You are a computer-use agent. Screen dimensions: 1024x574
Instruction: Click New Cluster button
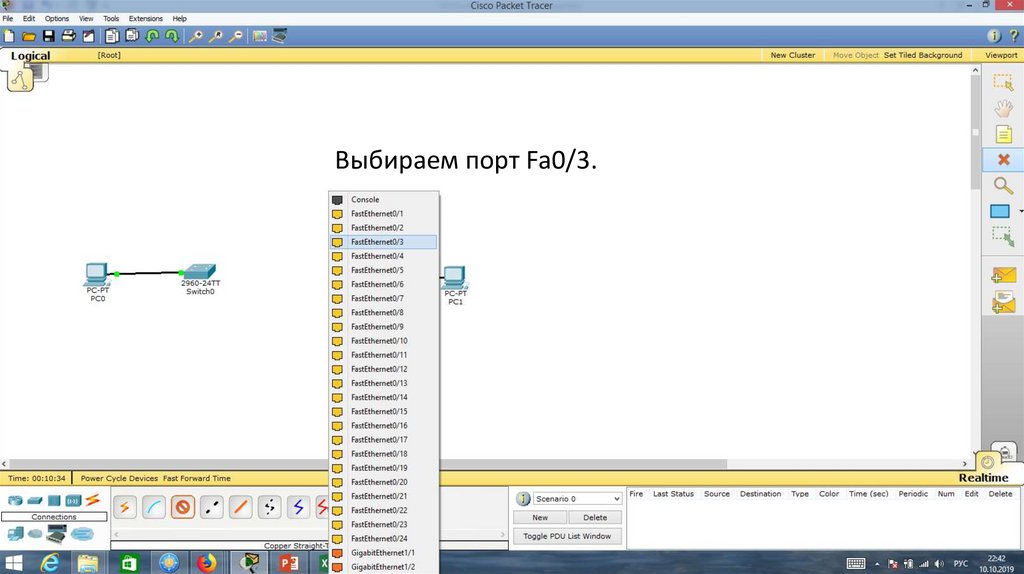tap(793, 55)
